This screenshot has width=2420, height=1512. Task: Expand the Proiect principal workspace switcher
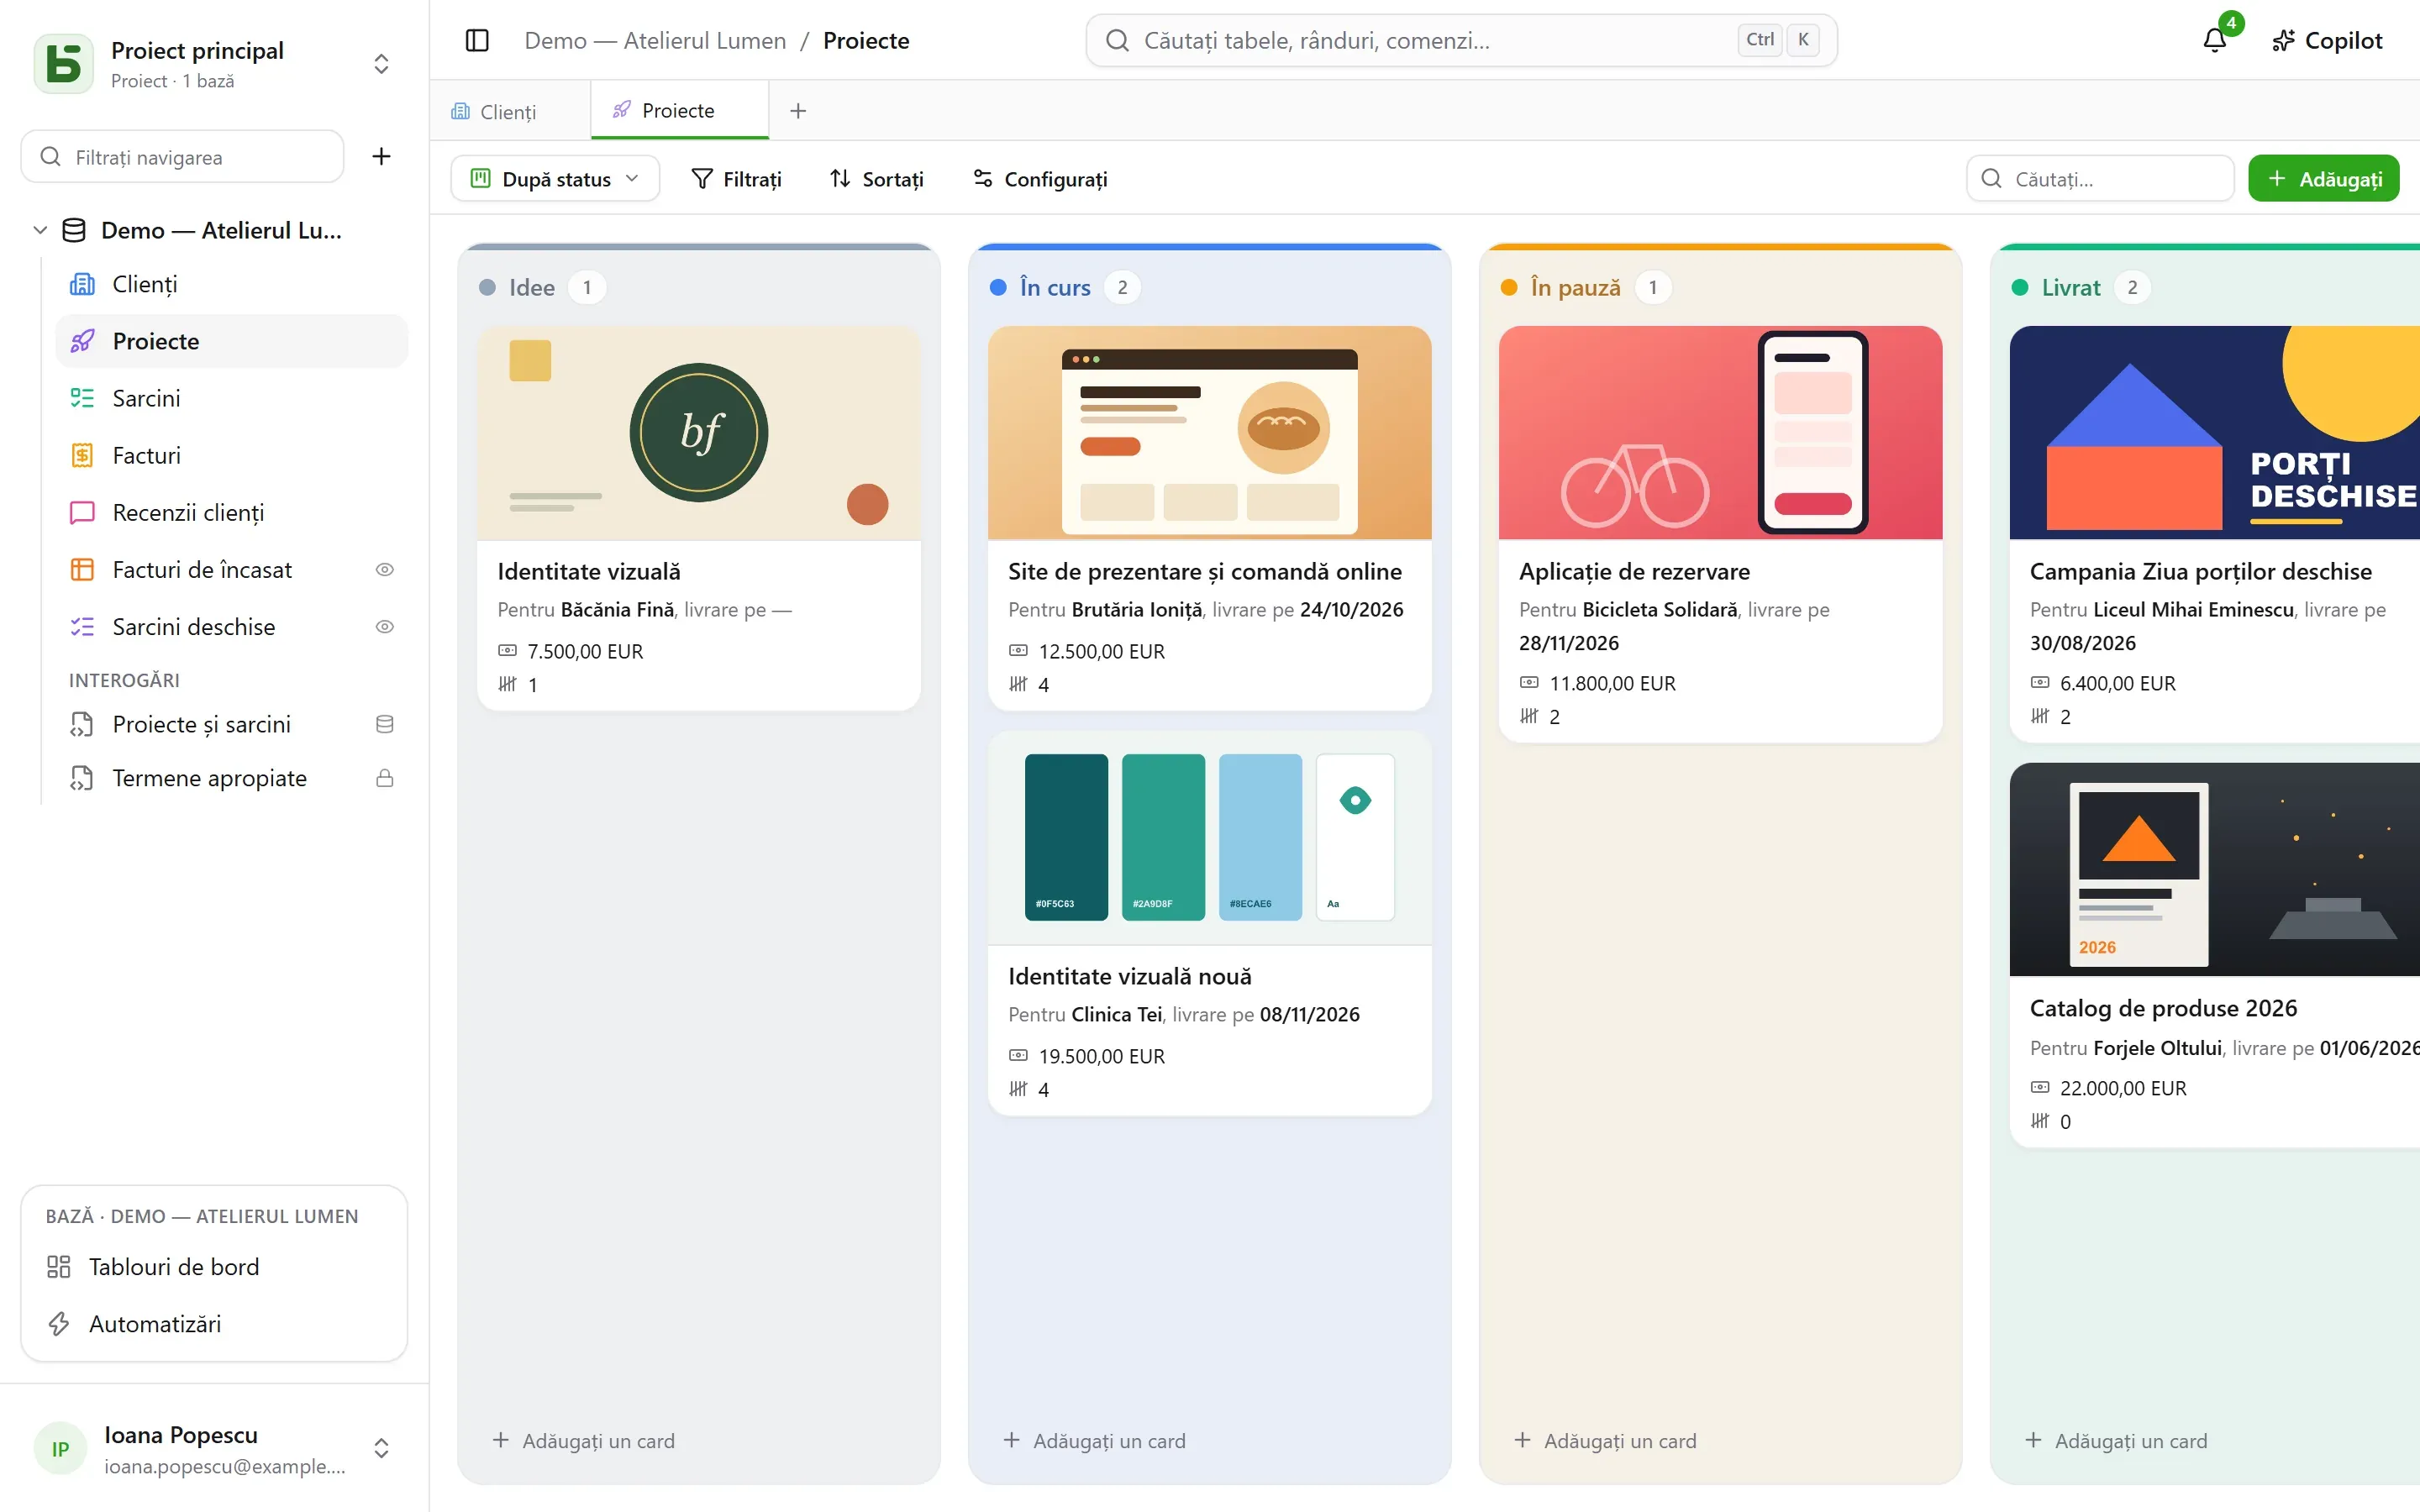coord(381,63)
